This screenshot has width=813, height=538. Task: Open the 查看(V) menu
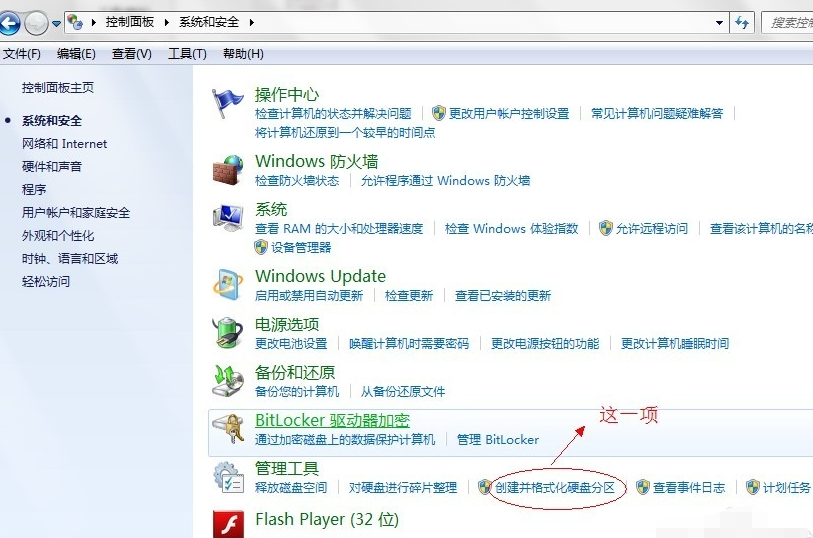(132, 53)
